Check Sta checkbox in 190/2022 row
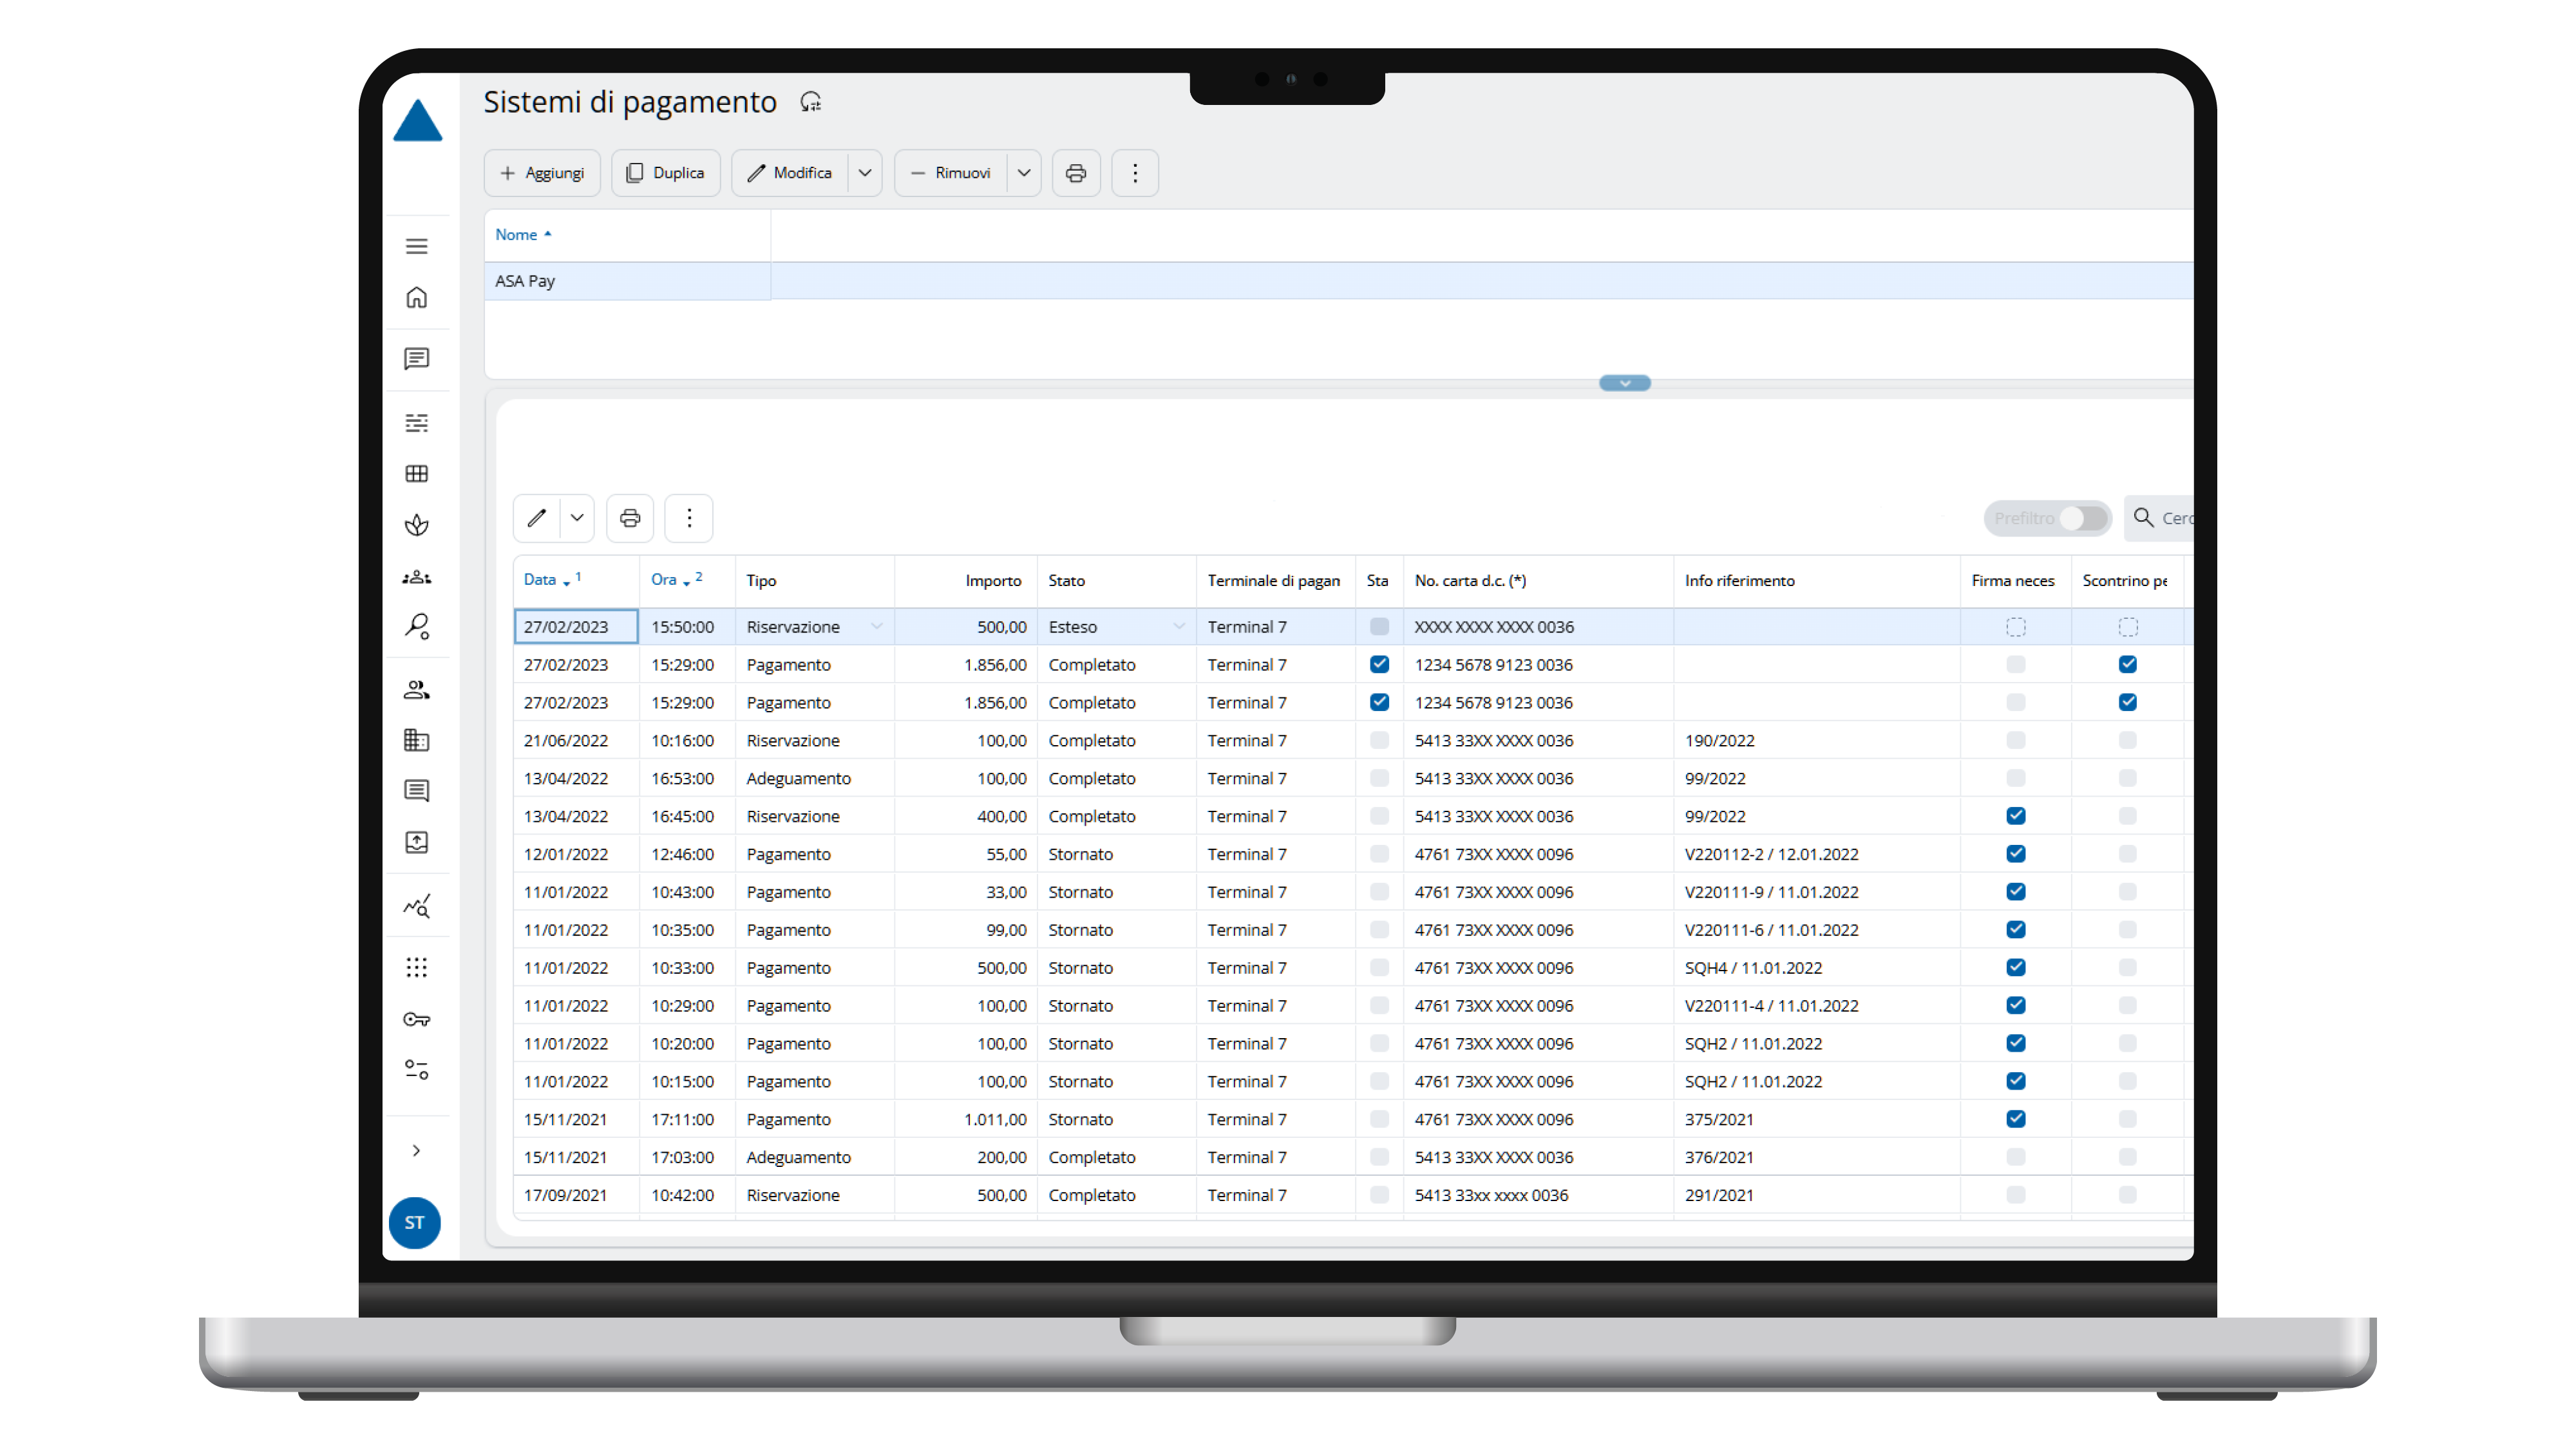 (1379, 740)
